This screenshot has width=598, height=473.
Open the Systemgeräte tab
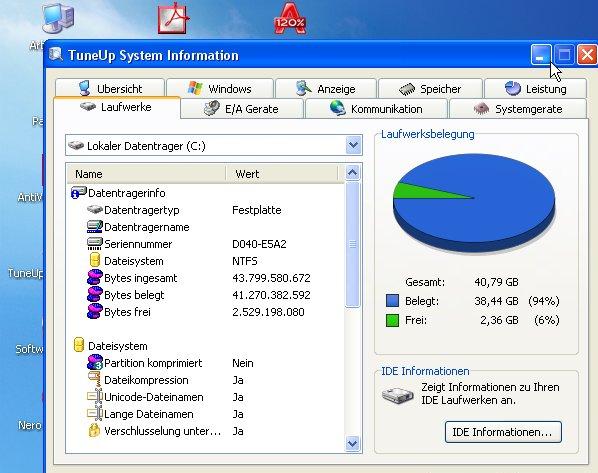pyautogui.click(x=518, y=109)
